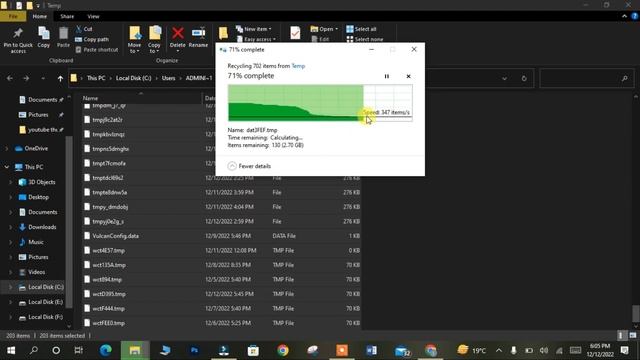This screenshot has width=640, height=360.
Task: Expand the OneDrive tree node
Action: point(7,149)
